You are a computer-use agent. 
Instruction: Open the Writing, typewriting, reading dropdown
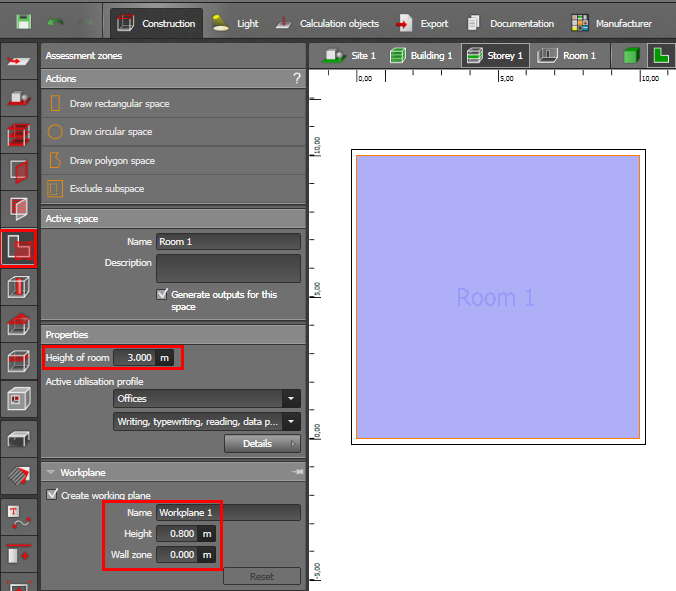[207, 422]
